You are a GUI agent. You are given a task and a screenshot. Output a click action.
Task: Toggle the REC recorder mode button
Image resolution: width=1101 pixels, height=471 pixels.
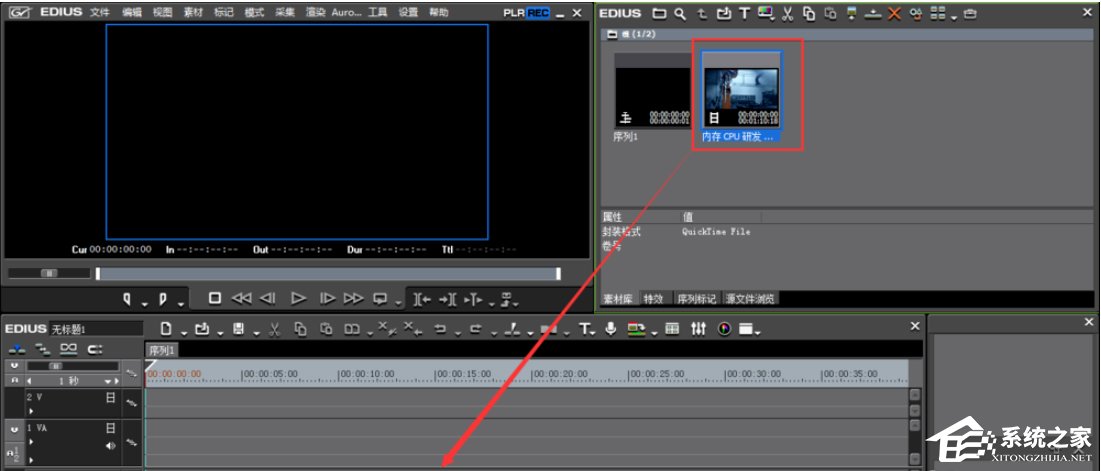538,12
